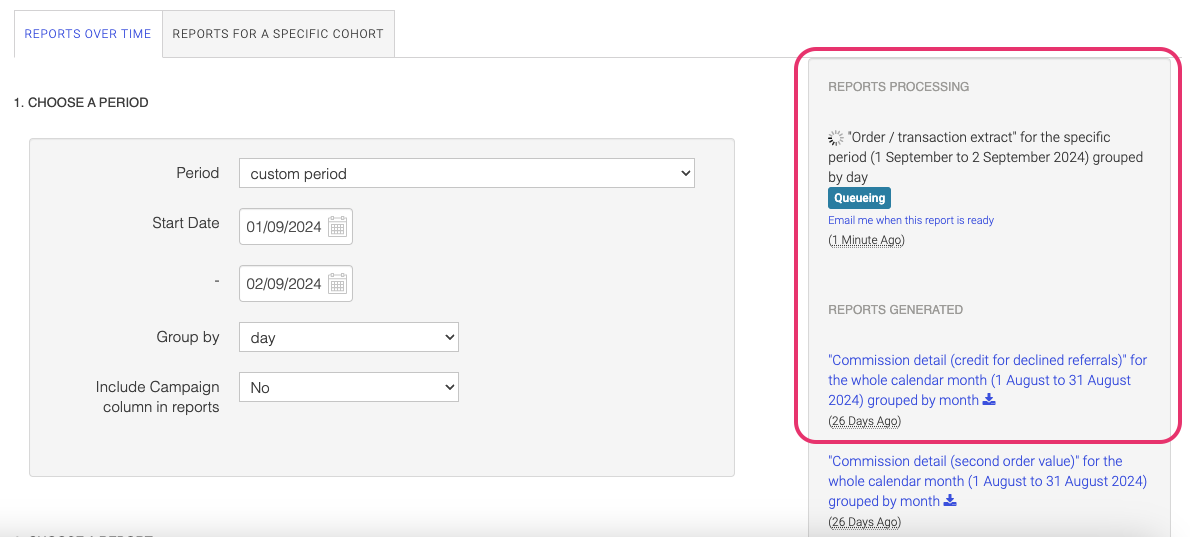Image resolution: width=1190 pixels, height=537 pixels.
Task: Expand the Group by dropdown
Action: (349, 338)
